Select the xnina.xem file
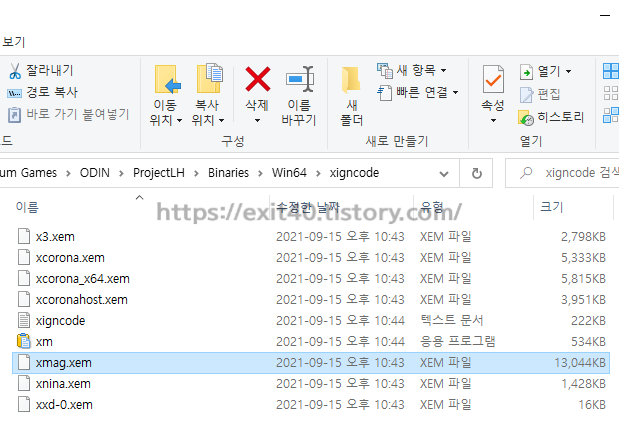The image size is (619, 425). [x=63, y=384]
